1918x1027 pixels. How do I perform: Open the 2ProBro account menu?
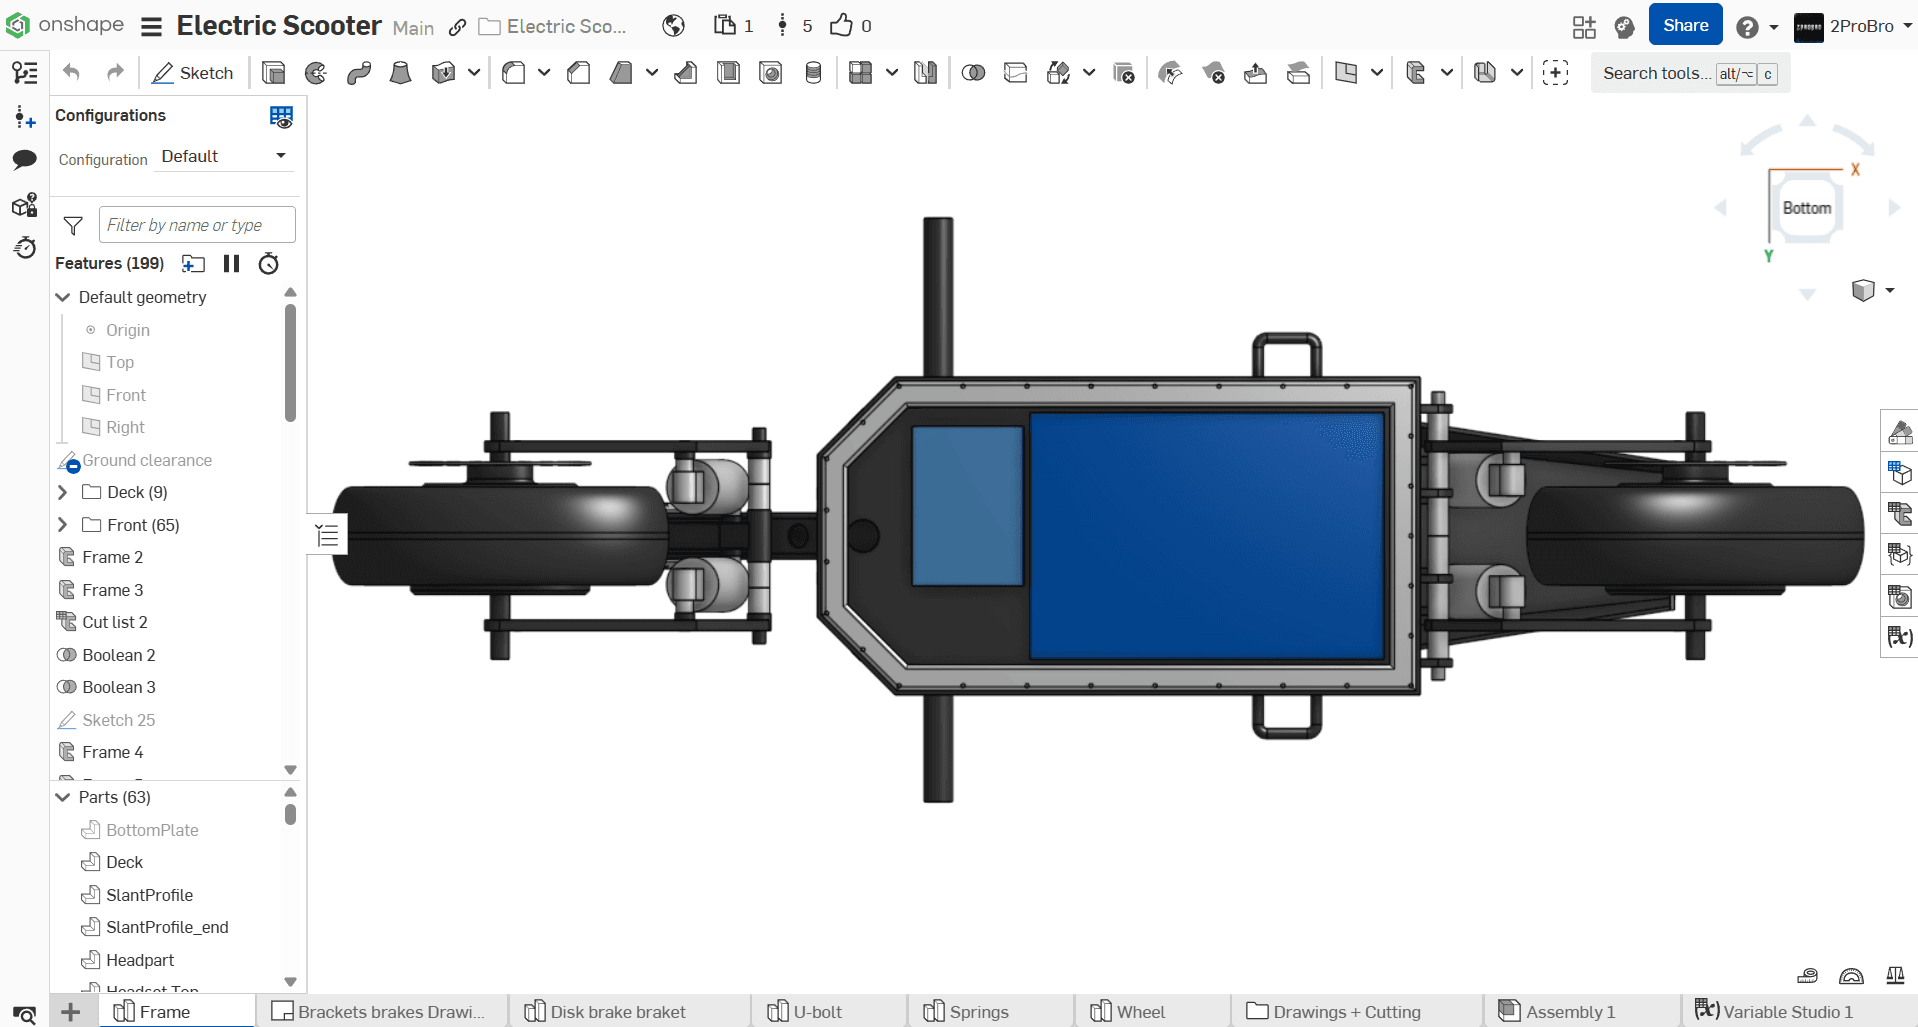point(1852,27)
